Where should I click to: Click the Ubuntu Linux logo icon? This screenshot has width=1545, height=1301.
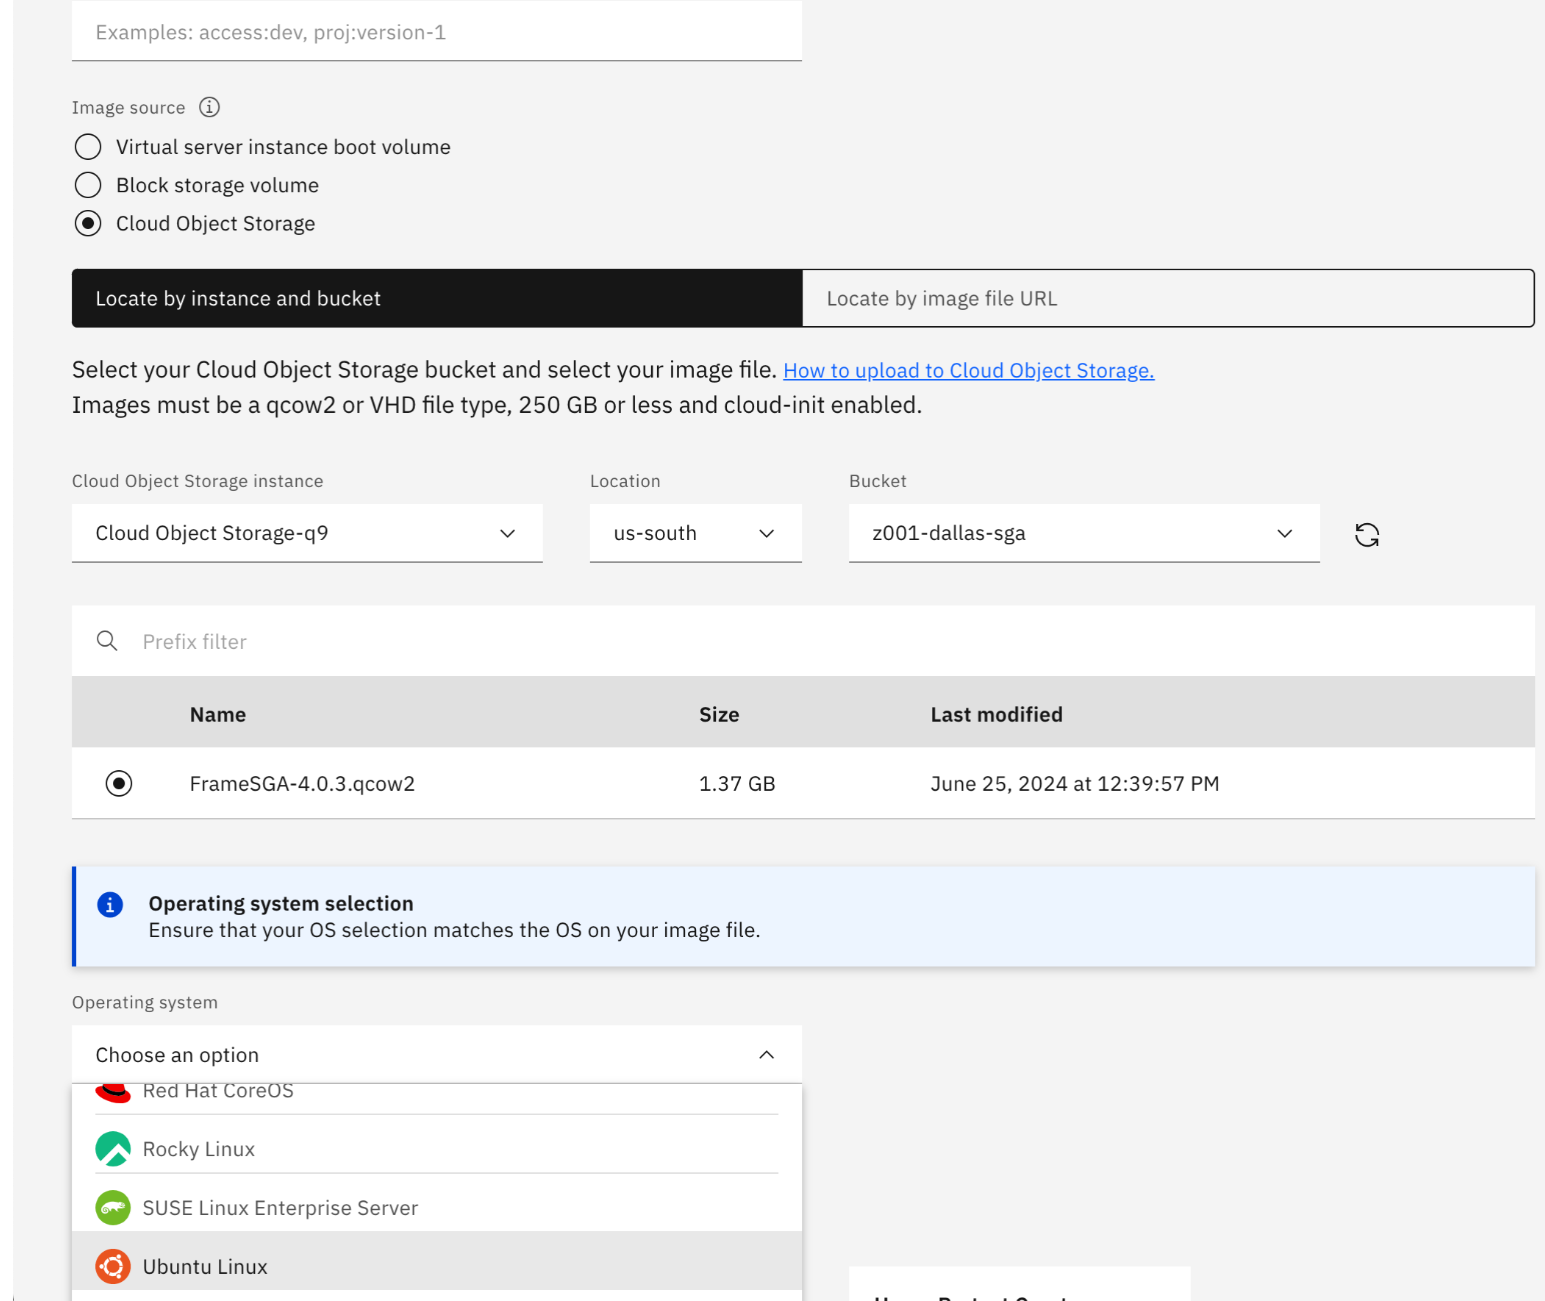(113, 1267)
